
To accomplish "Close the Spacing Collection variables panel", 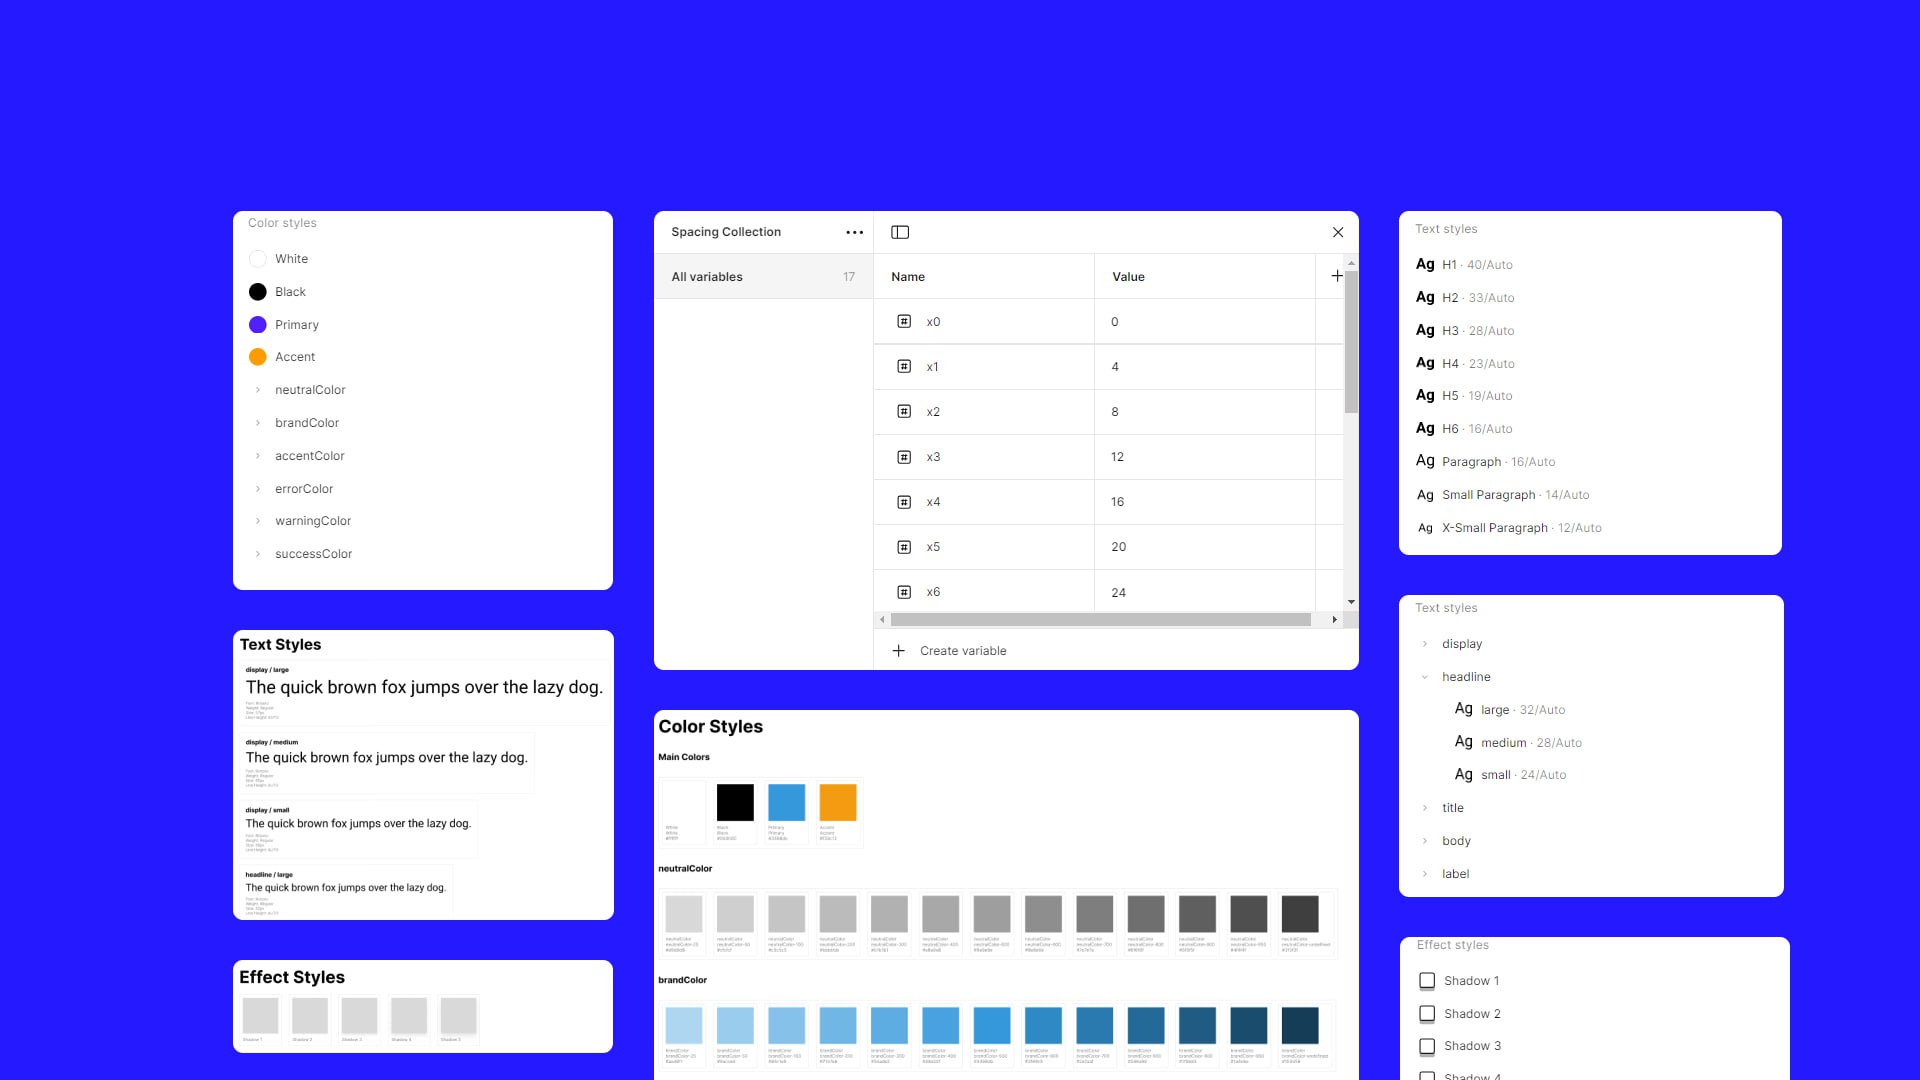I will [1338, 232].
